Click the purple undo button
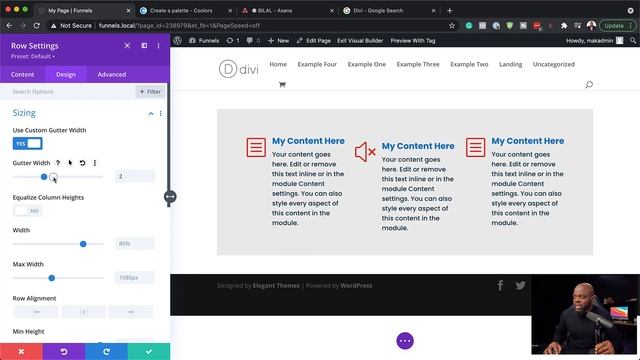The height and width of the screenshot is (360, 640). tap(64, 351)
